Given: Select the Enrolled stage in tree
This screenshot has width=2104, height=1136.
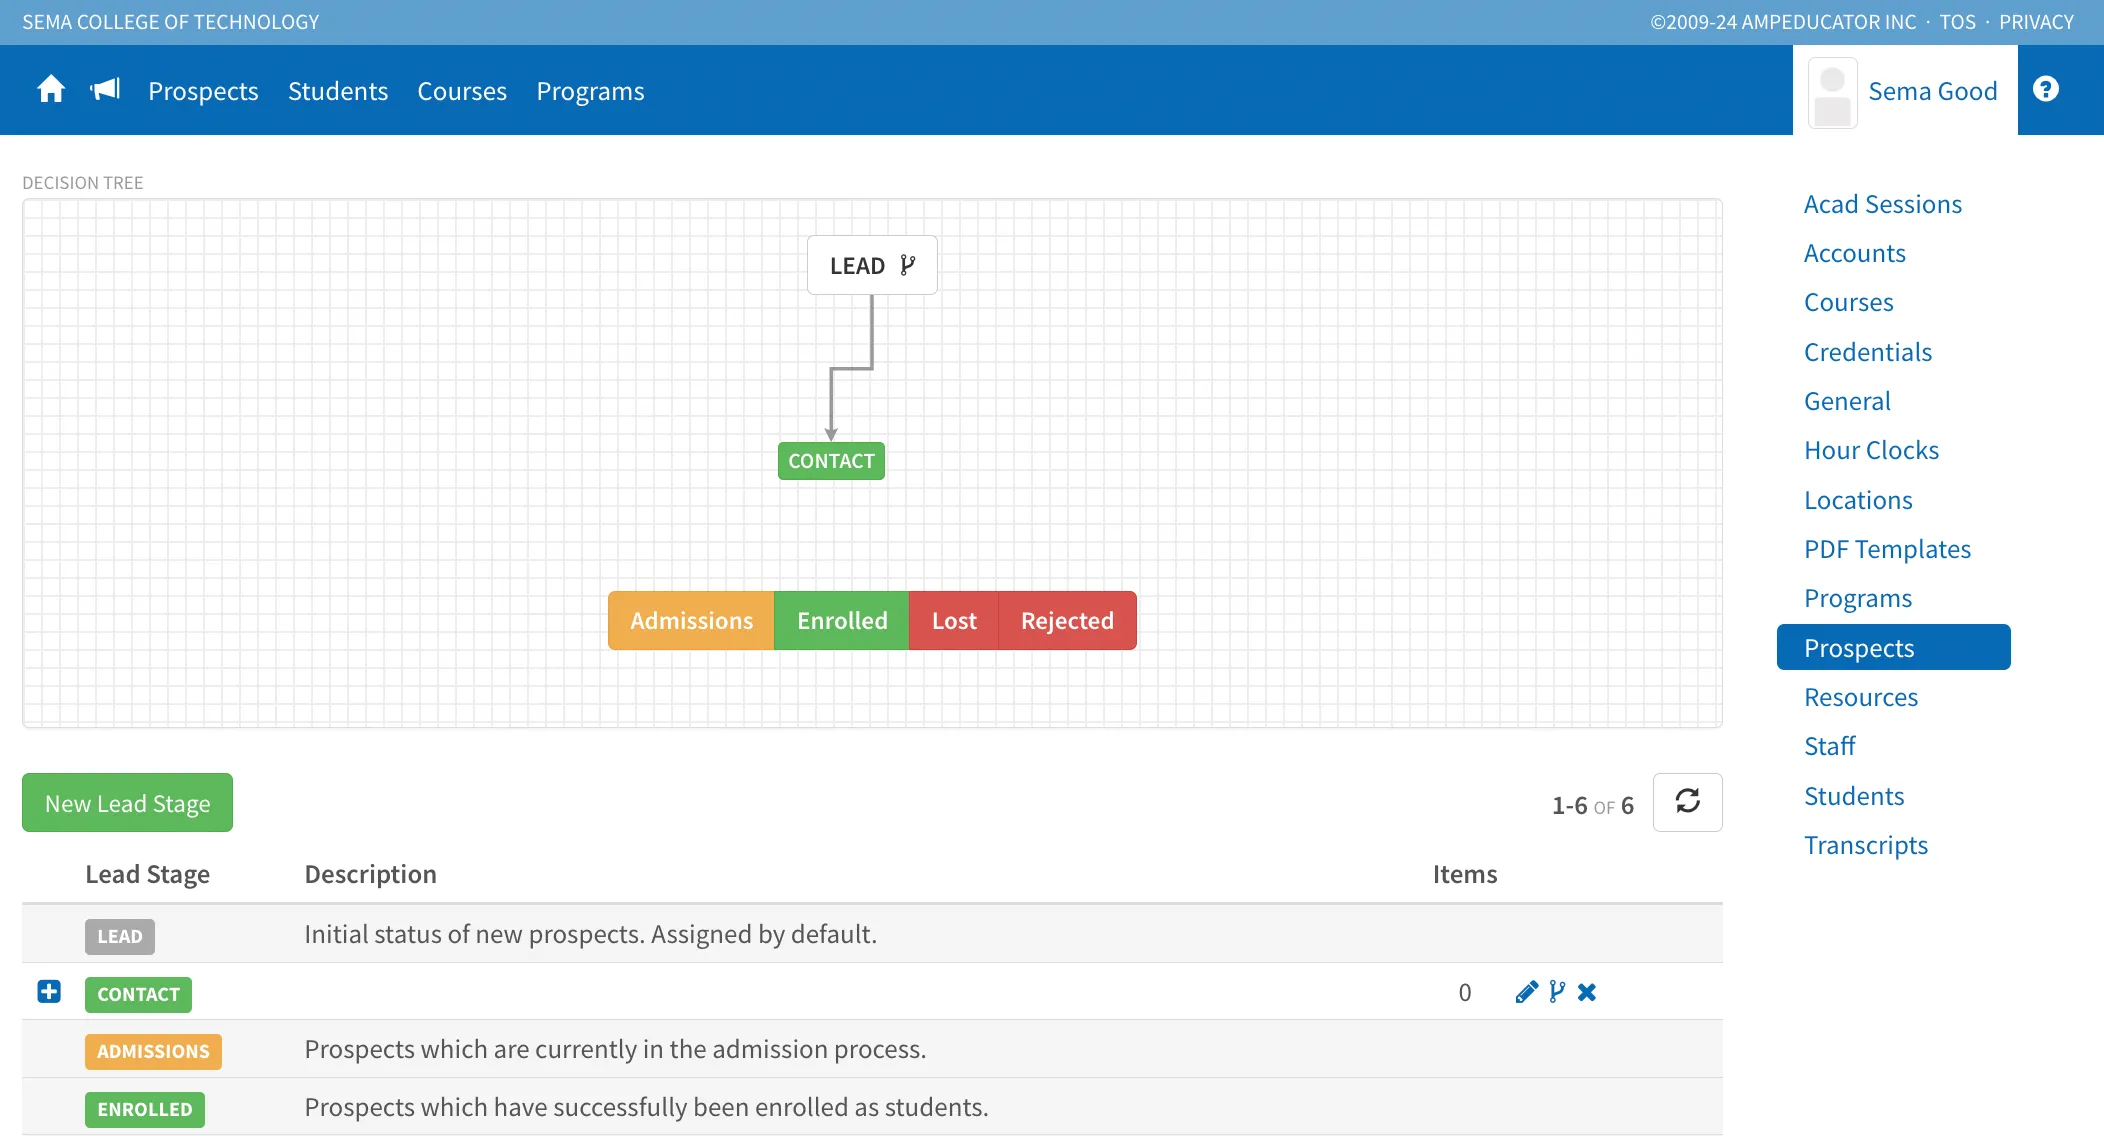Looking at the screenshot, I should [842, 620].
